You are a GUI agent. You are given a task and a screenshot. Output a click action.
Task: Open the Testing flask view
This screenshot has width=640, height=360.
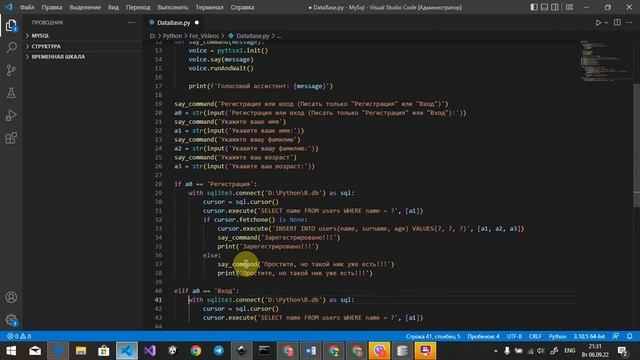click(x=11, y=93)
